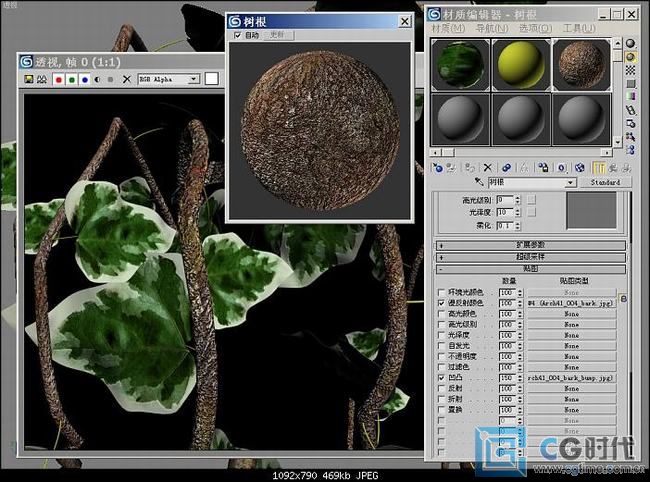
Task: Click Go to Parent icon
Action: click(613, 167)
